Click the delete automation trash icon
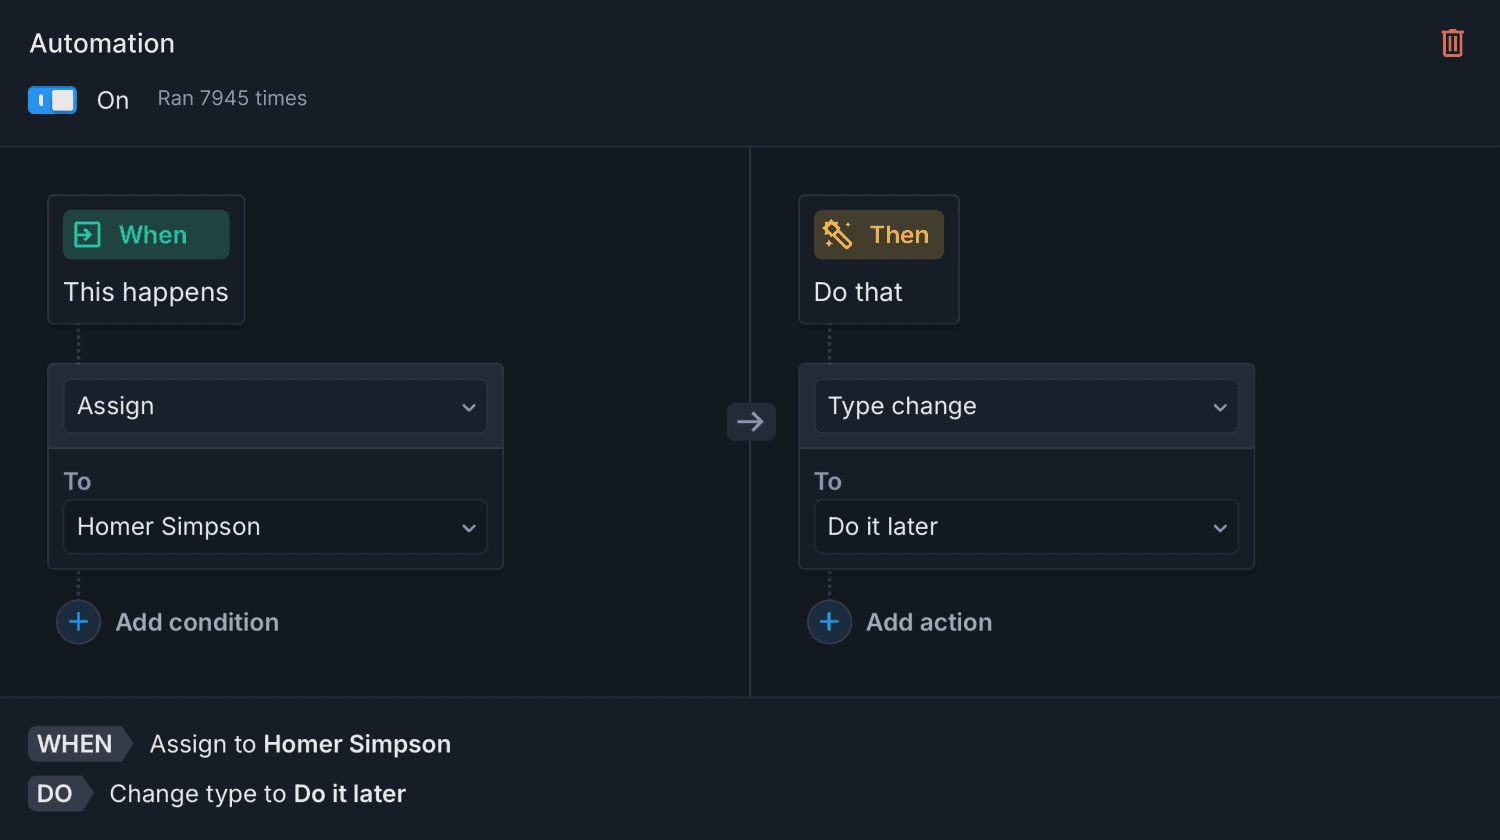 pyautogui.click(x=1452, y=43)
